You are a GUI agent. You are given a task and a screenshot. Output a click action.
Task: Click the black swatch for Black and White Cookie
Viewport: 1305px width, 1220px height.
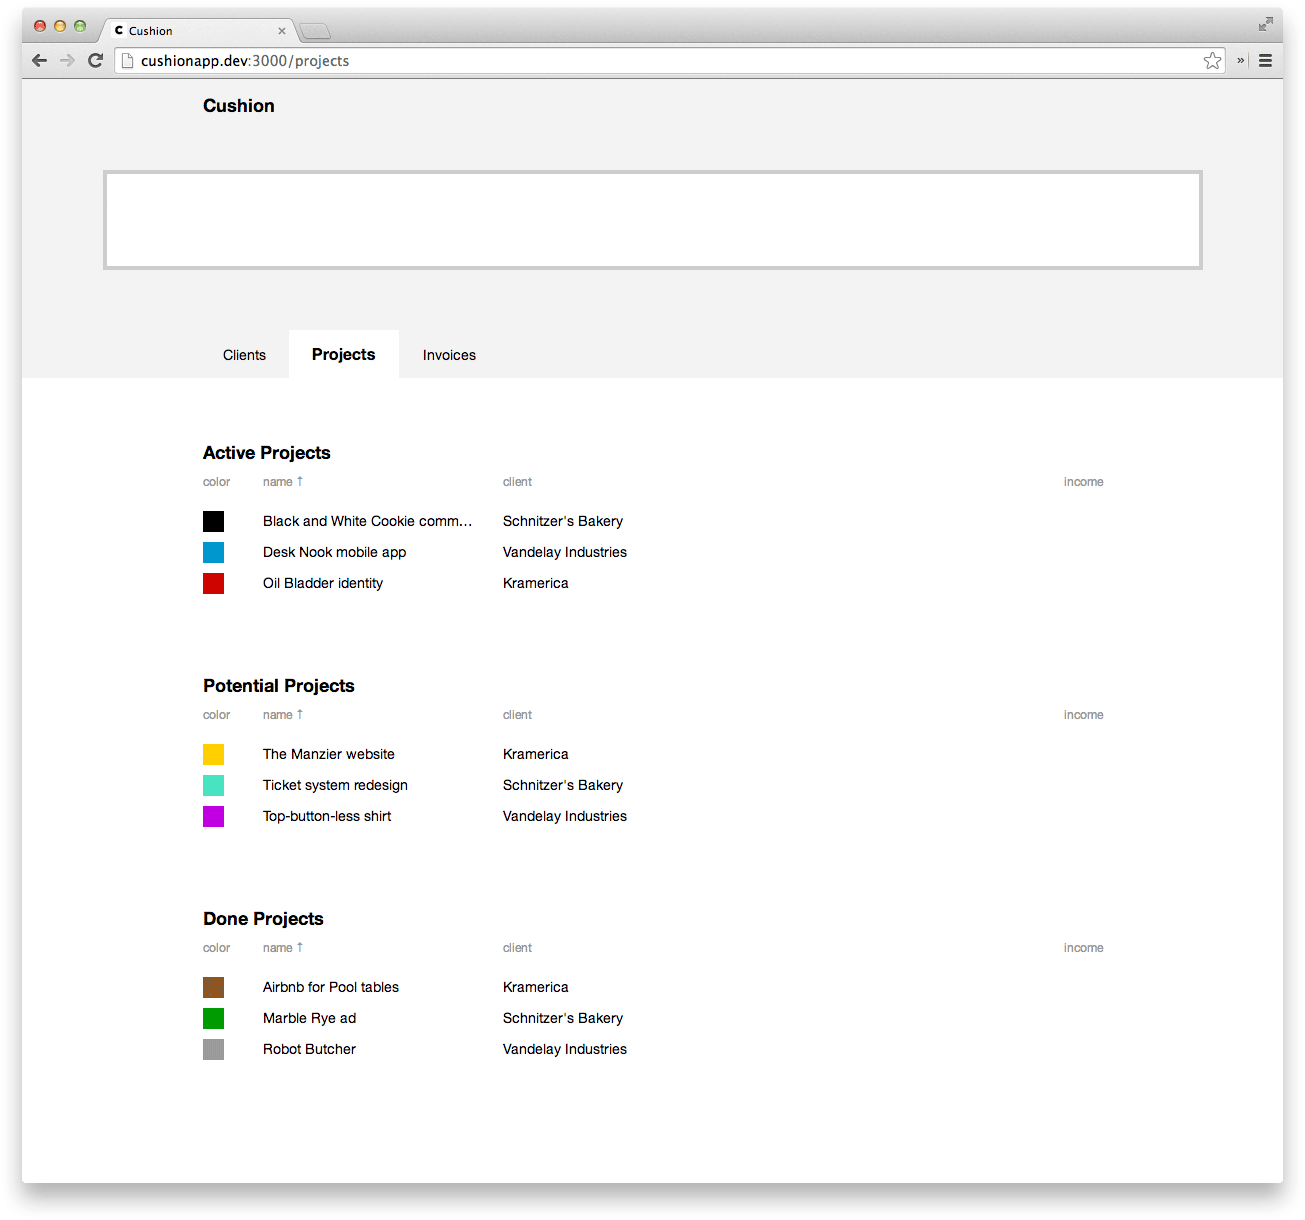[x=214, y=521]
